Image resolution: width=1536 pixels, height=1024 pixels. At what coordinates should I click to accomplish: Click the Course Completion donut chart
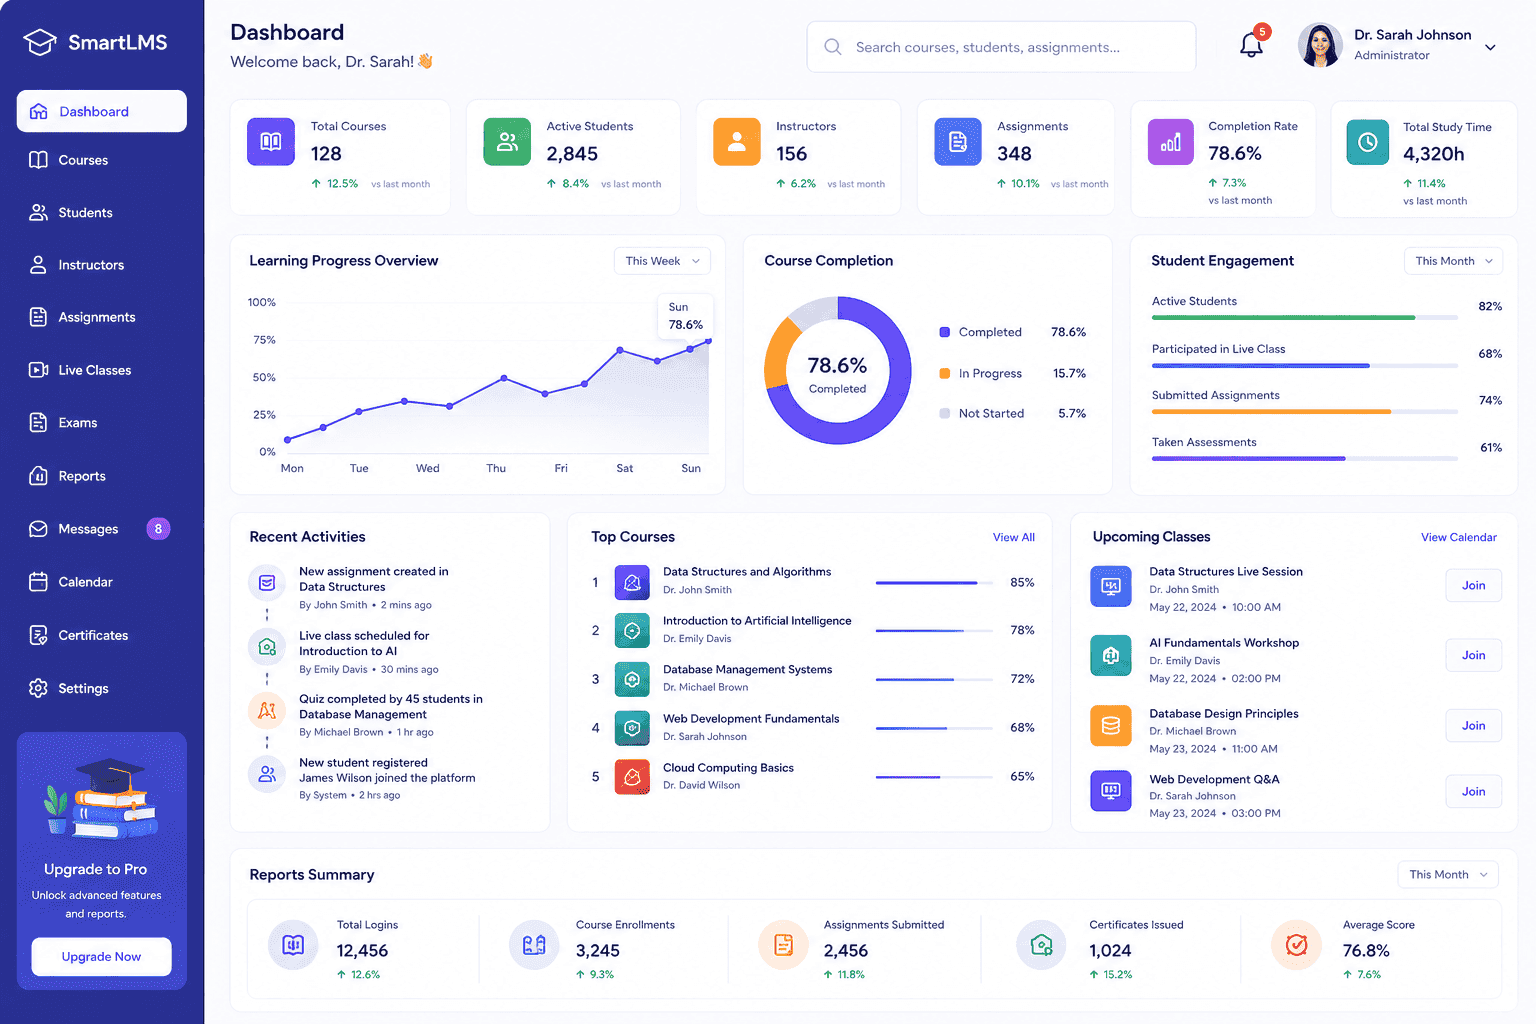838,370
